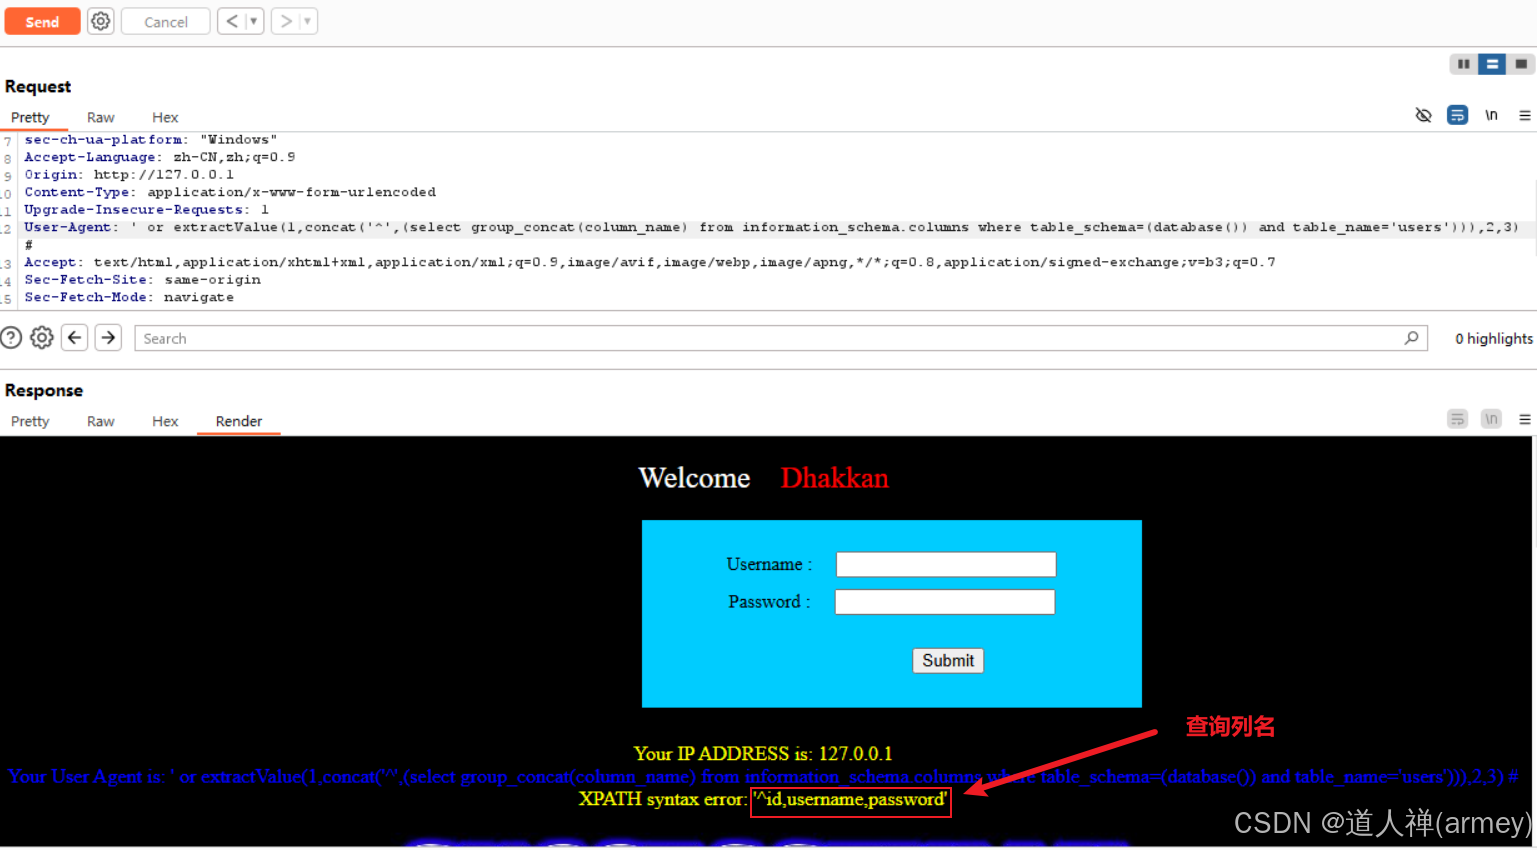
Task: Select the Response Render tab
Action: (x=239, y=421)
